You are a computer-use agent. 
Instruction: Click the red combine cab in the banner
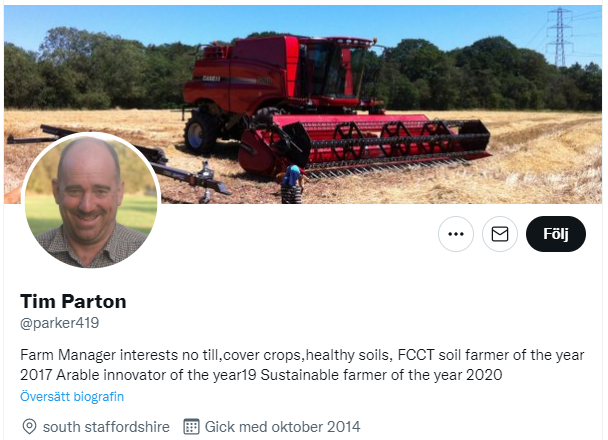[x=335, y=72]
